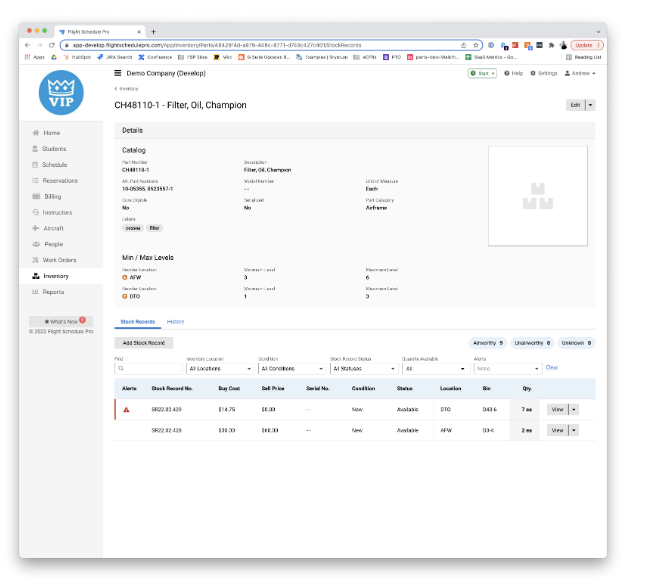The image size is (657, 577).
Task: Open the JIRA Search bookmark
Action: [x=114, y=57]
